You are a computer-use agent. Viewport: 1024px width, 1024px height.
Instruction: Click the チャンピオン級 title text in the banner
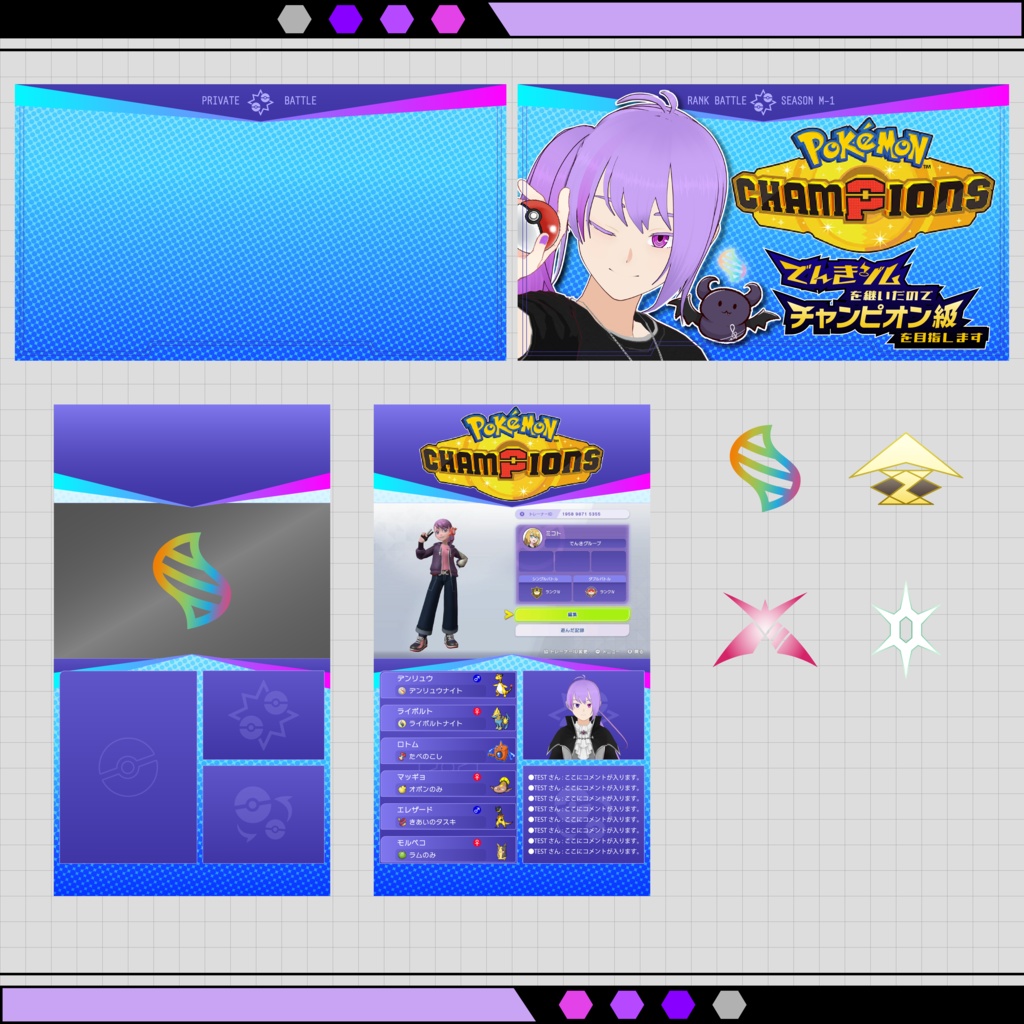(x=873, y=317)
